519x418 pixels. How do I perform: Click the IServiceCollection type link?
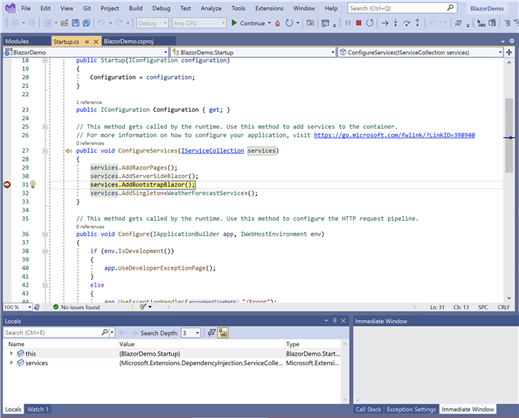(x=213, y=151)
